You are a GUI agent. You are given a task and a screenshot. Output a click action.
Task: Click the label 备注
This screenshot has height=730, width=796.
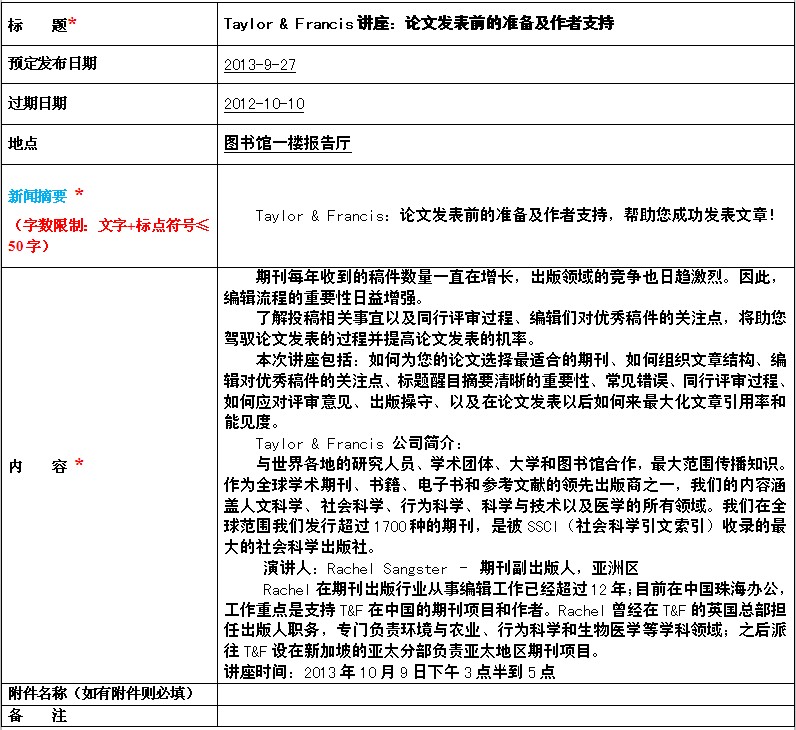point(37,715)
